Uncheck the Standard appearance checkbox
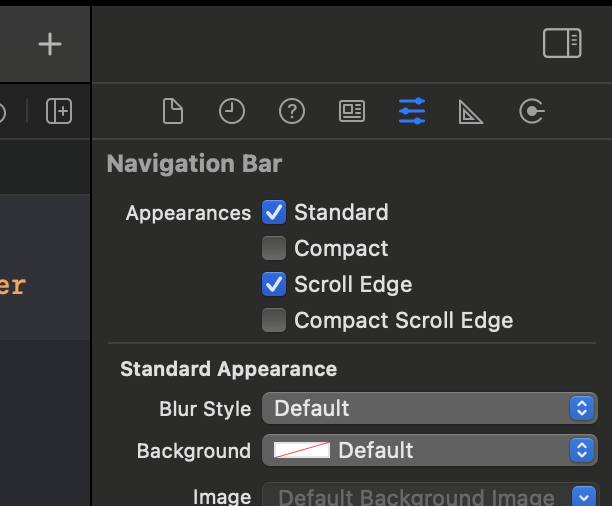612x506 pixels. (x=274, y=212)
